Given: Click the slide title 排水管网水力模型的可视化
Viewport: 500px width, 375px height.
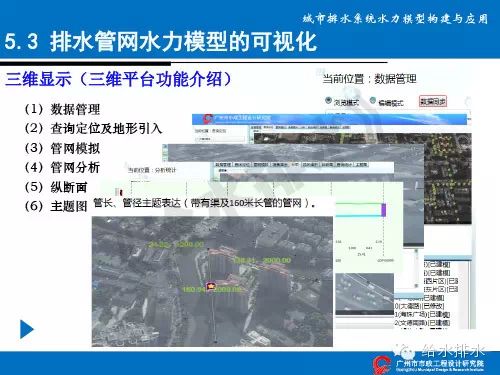Looking at the screenshot, I should point(183,42).
